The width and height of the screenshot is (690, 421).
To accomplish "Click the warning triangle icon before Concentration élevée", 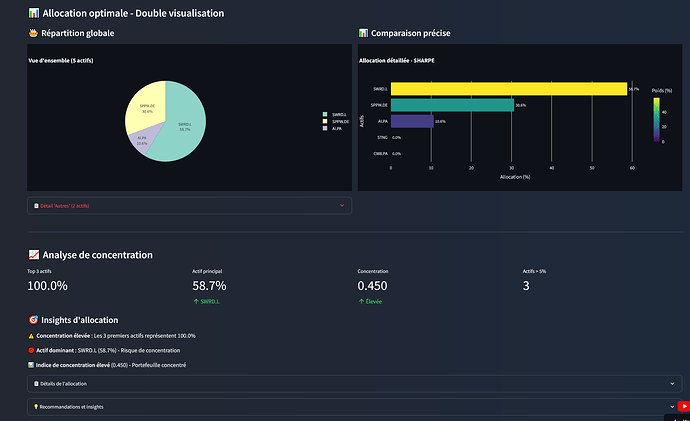I will [30, 335].
